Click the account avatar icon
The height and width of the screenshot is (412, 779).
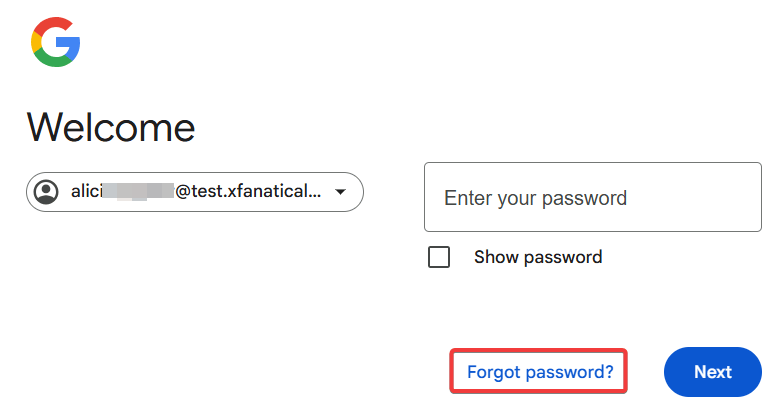[x=47, y=192]
